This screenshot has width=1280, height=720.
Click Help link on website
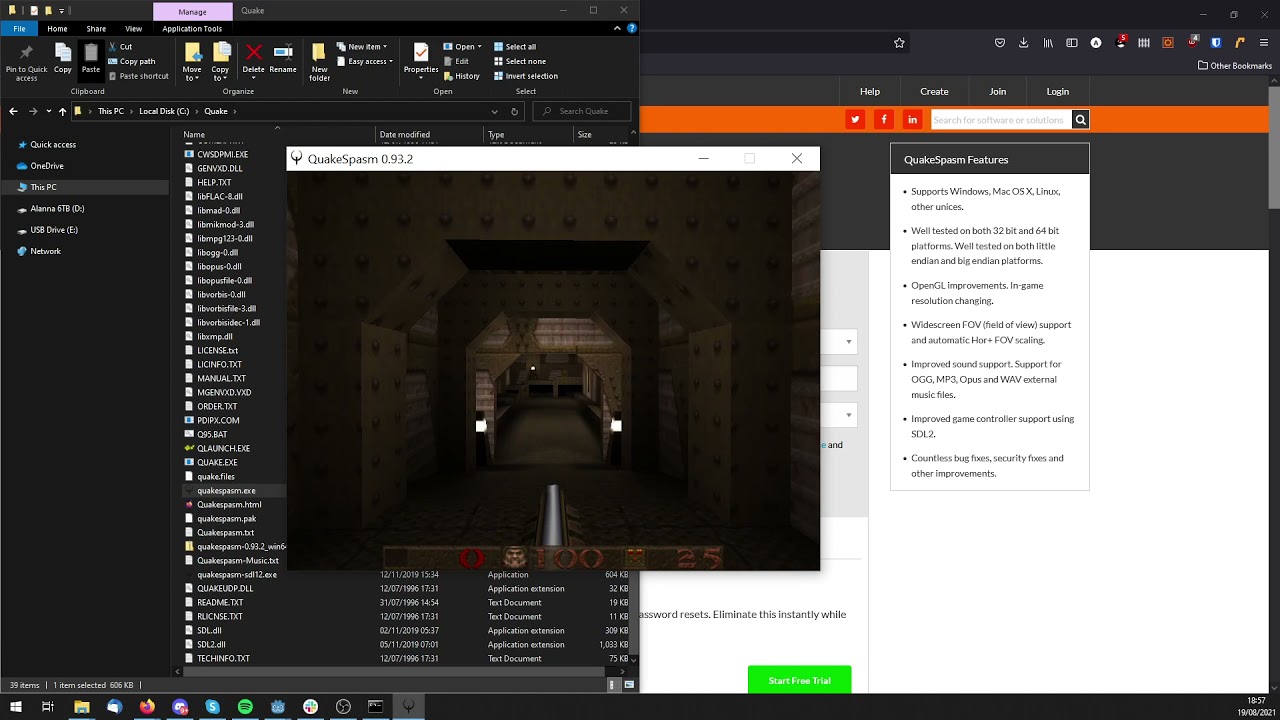870,91
